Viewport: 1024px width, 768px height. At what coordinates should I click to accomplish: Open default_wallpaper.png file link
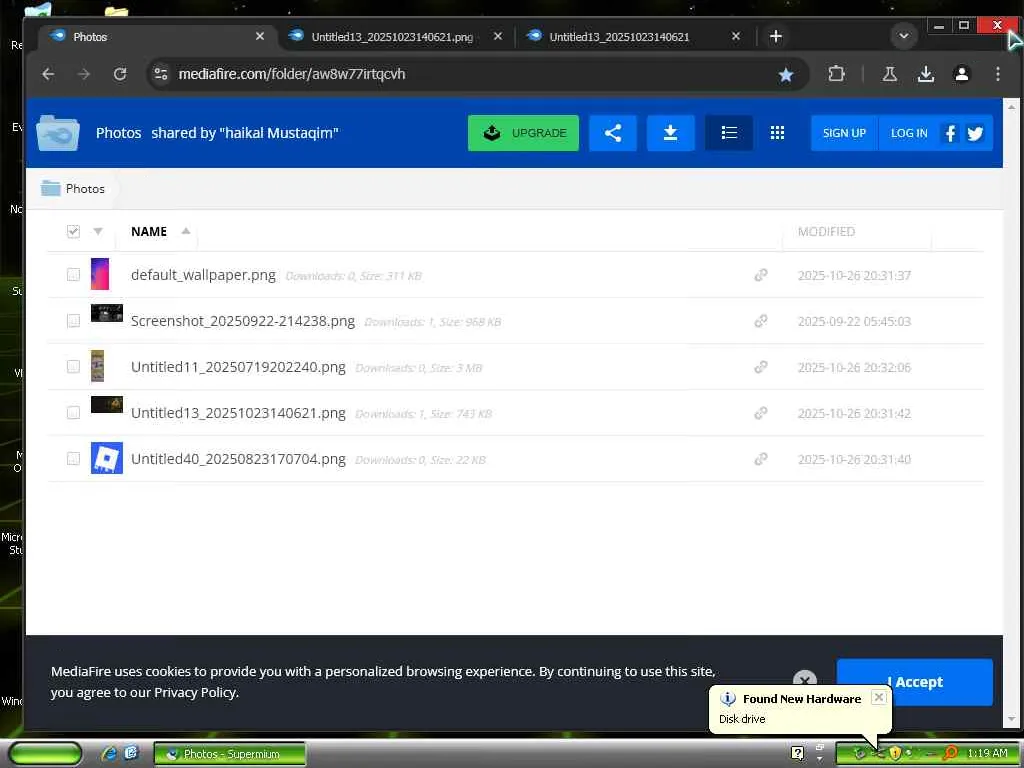click(x=203, y=275)
